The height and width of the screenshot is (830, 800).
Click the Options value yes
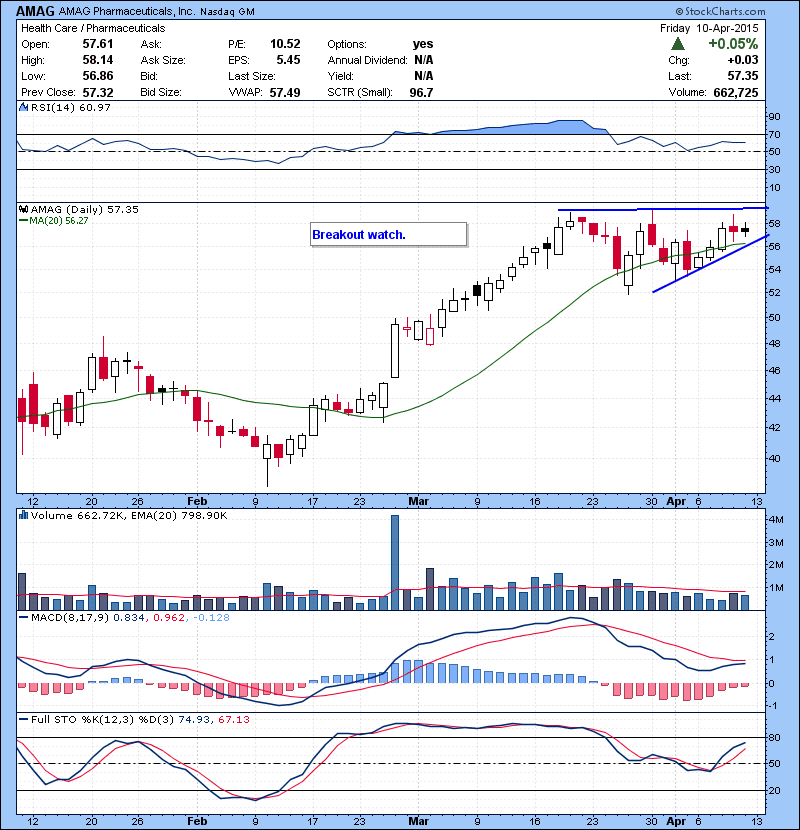click(423, 44)
